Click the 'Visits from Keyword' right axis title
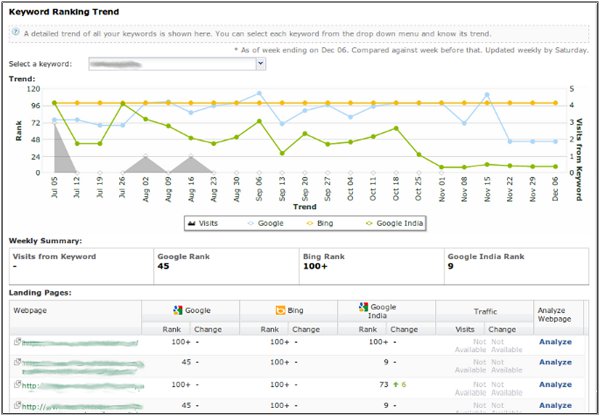This screenshot has height=416, width=600. click(579, 159)
